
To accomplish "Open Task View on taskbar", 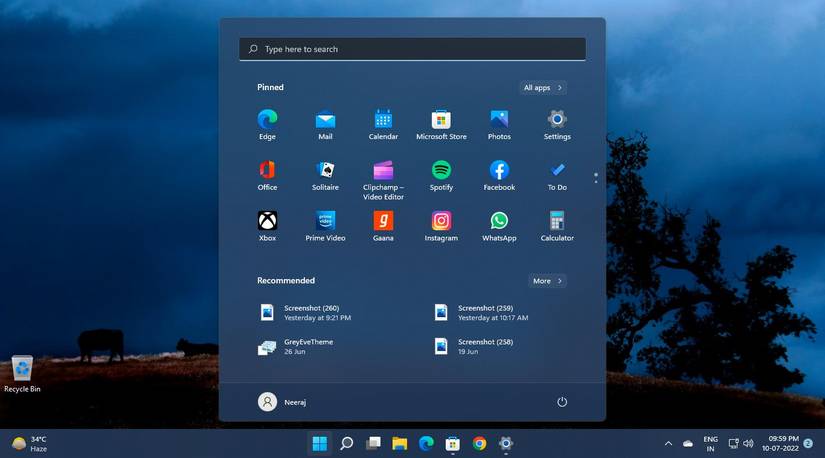I will tap(373, 444).
